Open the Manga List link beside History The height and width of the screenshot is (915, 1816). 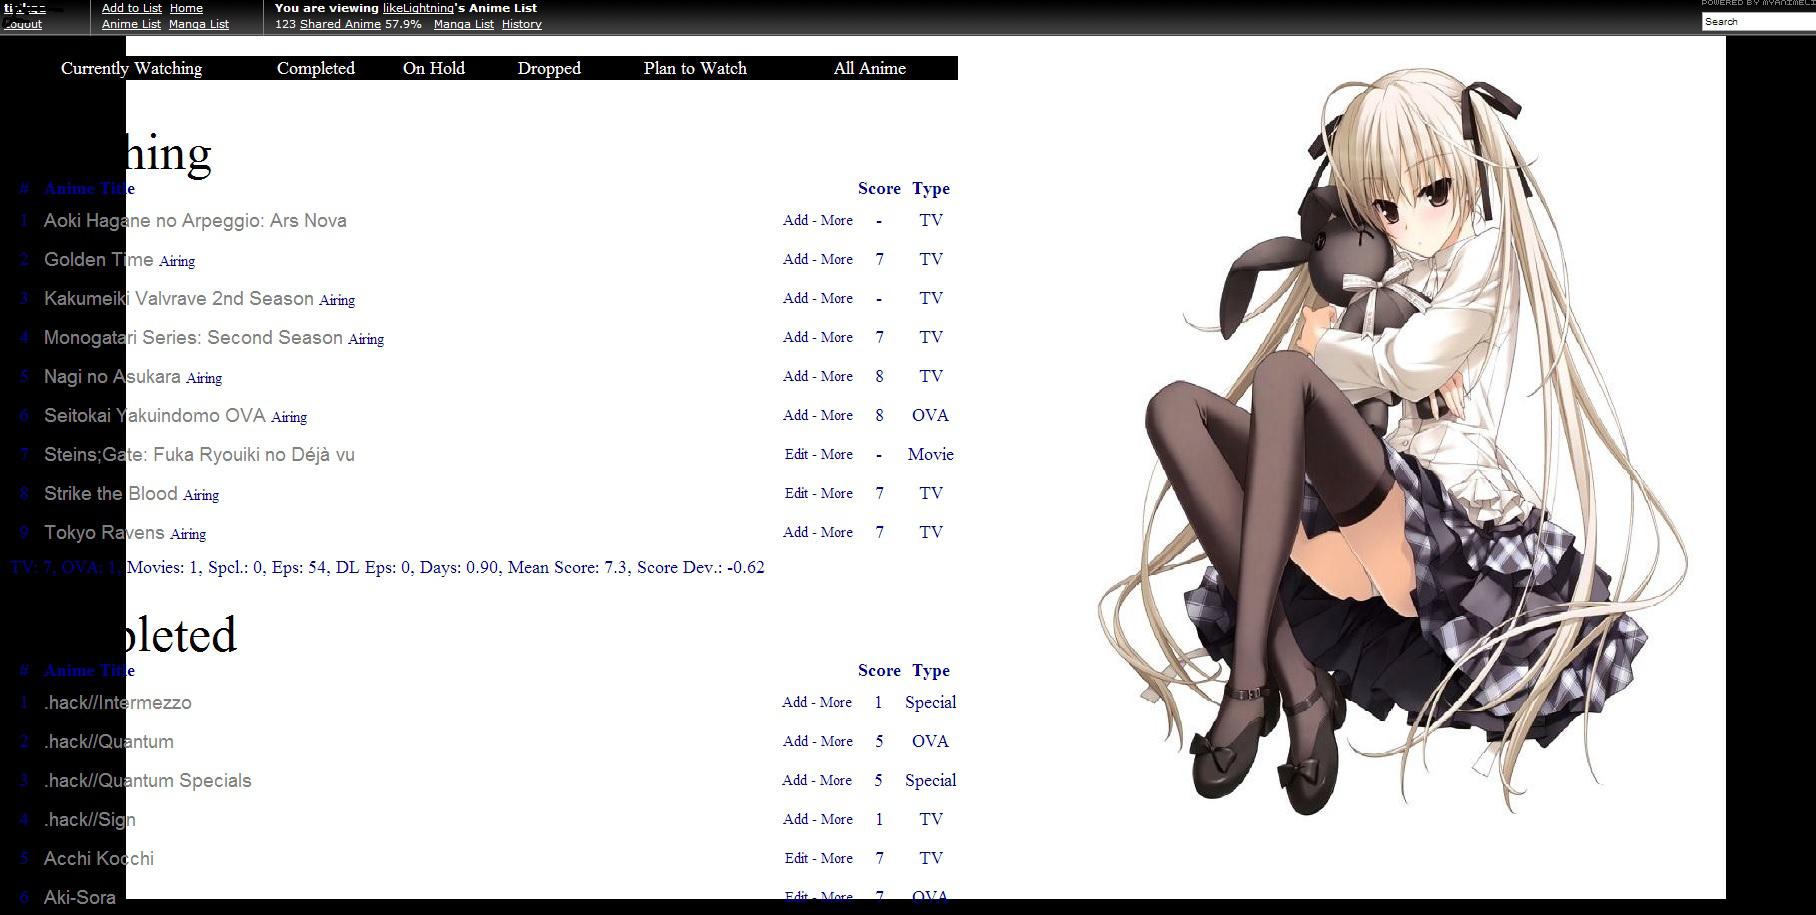[464, 24]
